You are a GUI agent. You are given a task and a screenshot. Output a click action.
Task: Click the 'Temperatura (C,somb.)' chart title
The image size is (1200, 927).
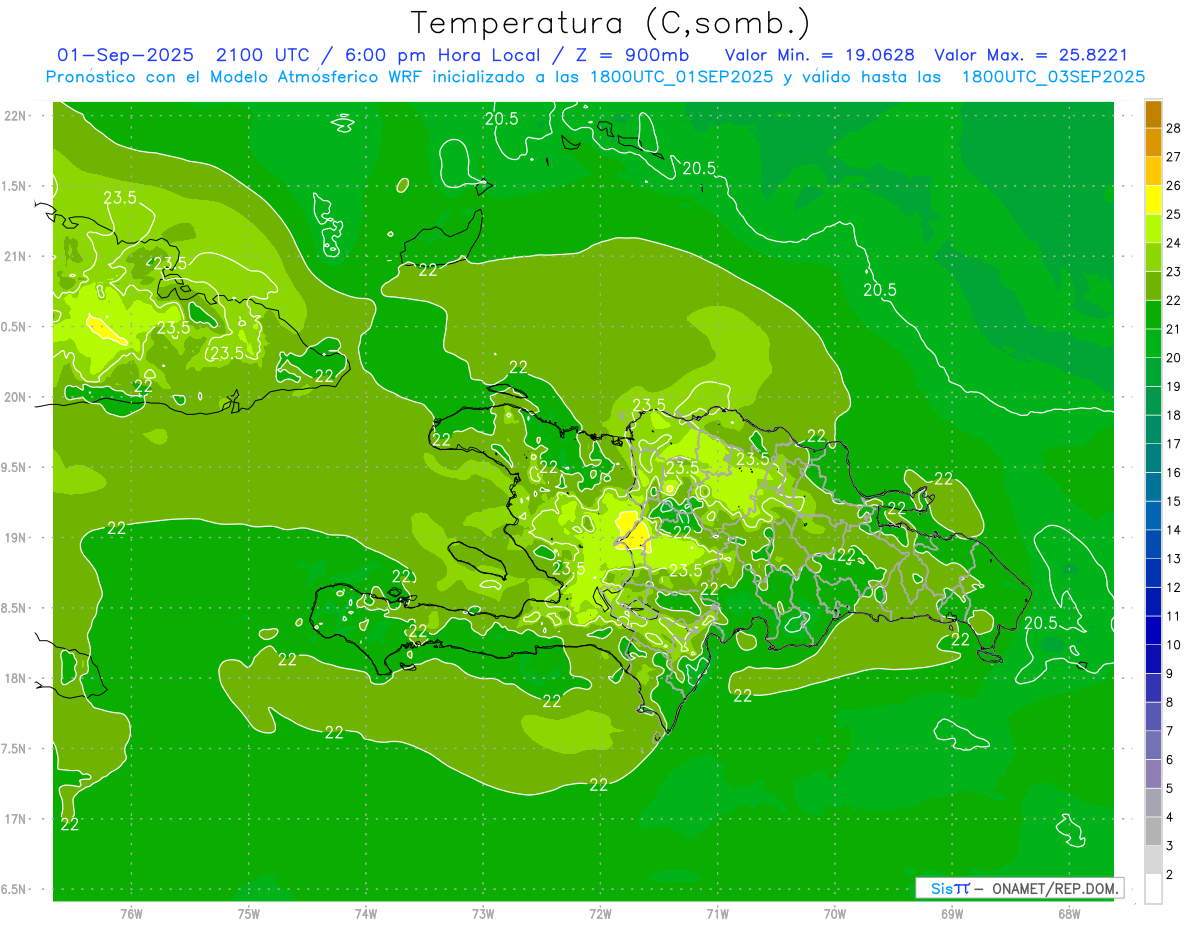tap(610, 23)
